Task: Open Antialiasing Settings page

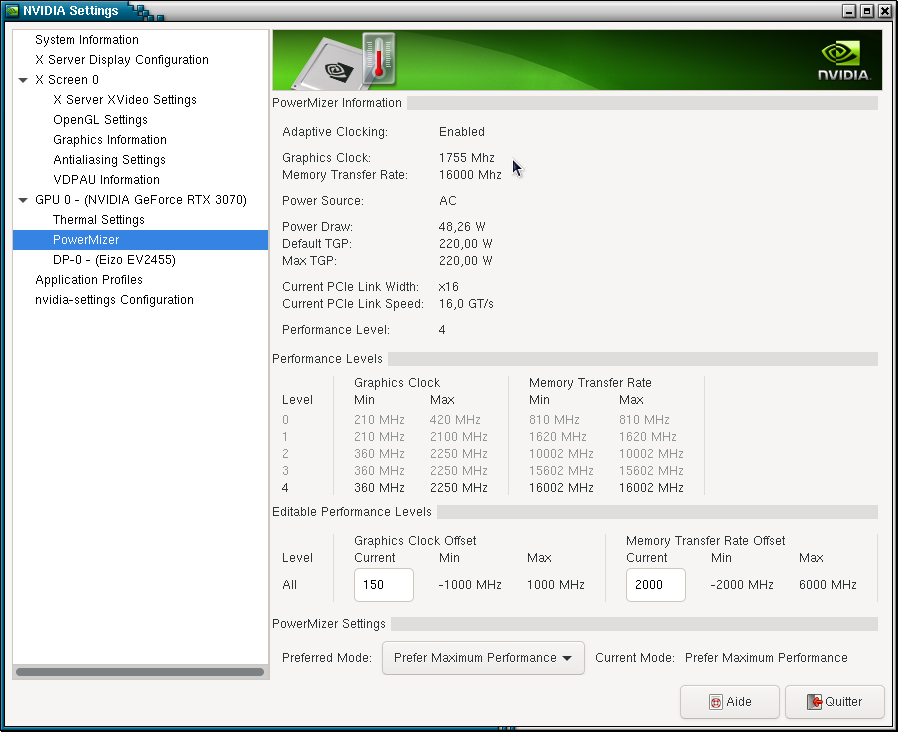Action: (x=109, y=160)
